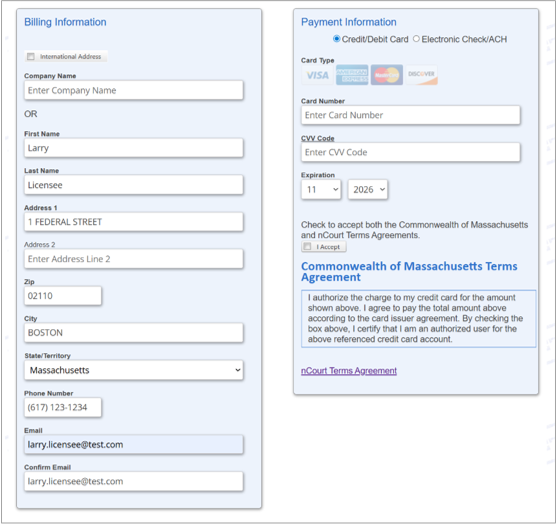The image size is (557, 524).
Task: Click the Billing Information heading
Action: tap(65, 22)
